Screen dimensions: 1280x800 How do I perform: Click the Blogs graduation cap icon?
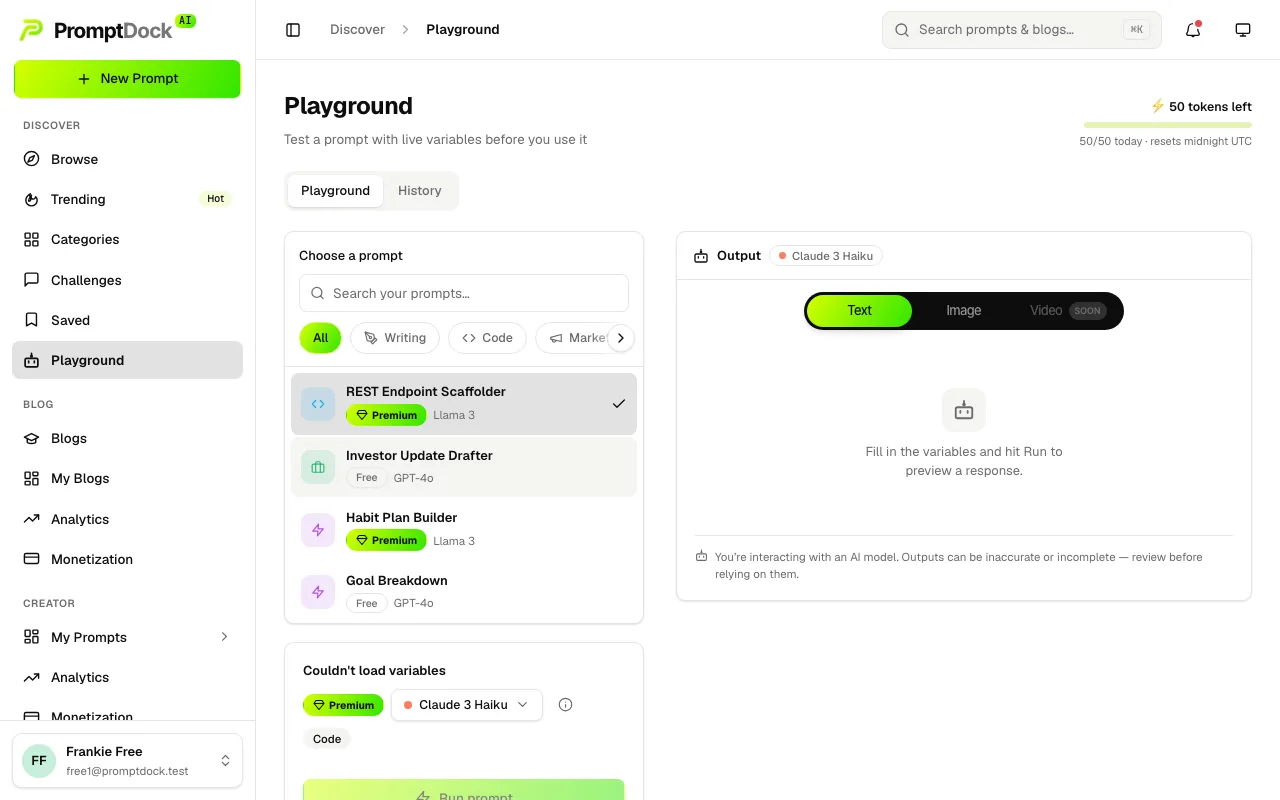[32, 438]
